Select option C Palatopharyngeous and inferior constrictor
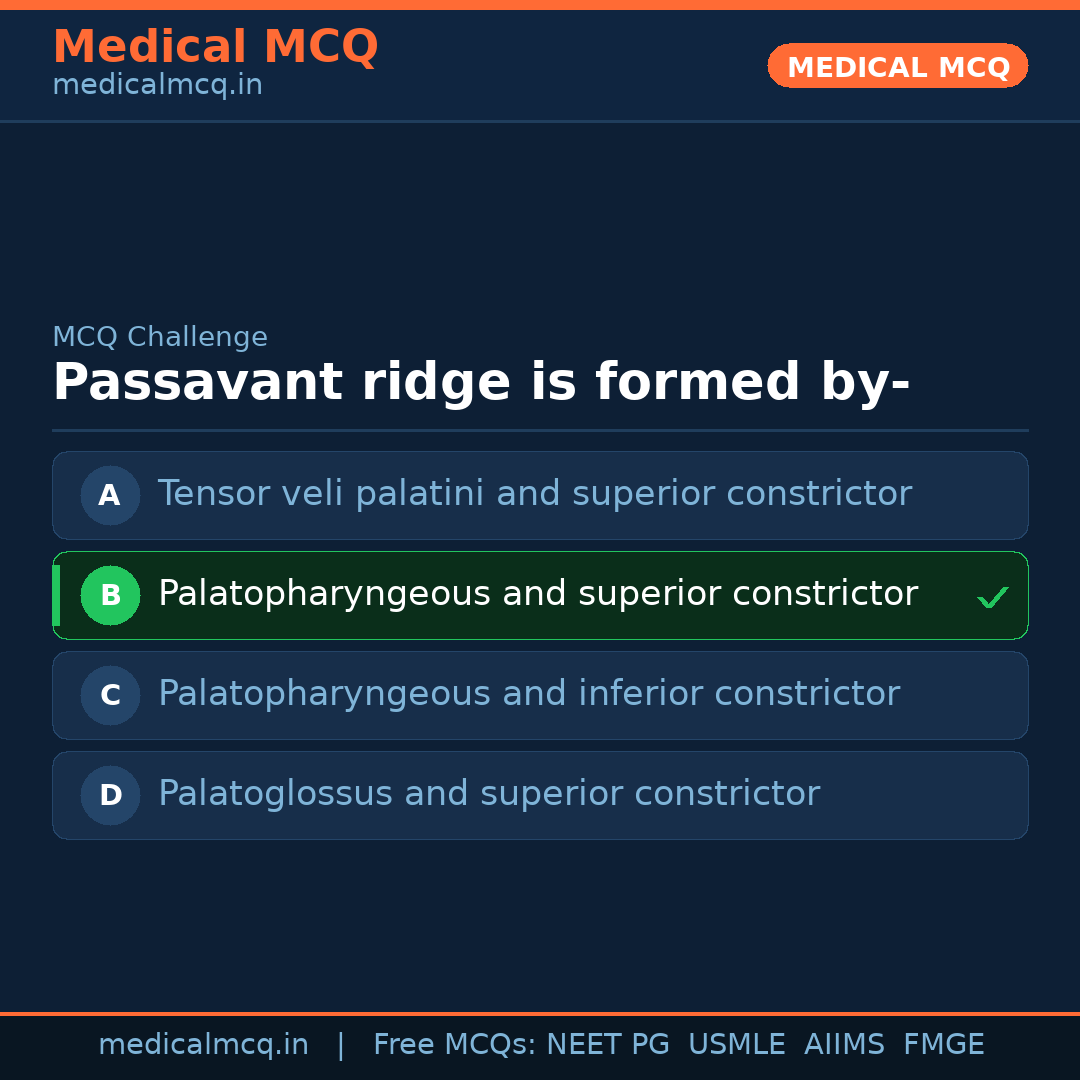 [x=540, y=695]
